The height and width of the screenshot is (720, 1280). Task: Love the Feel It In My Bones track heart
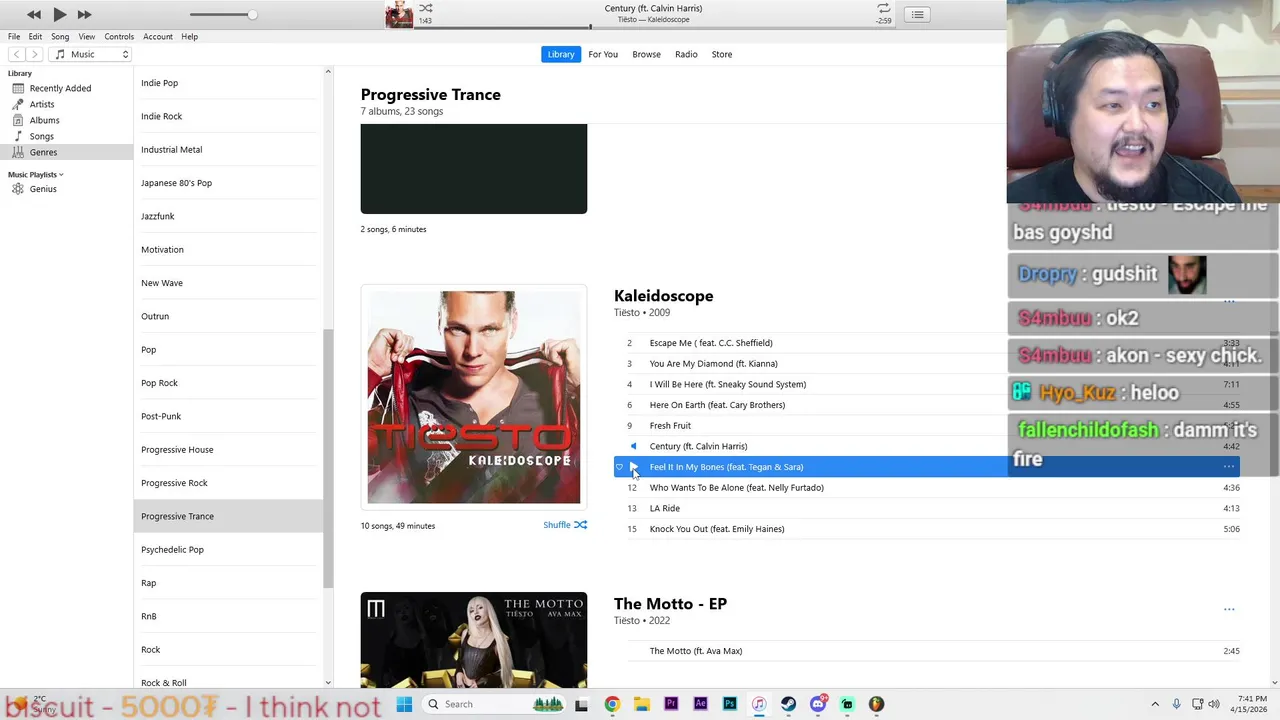pyautogui.click(x=619, y=467)
